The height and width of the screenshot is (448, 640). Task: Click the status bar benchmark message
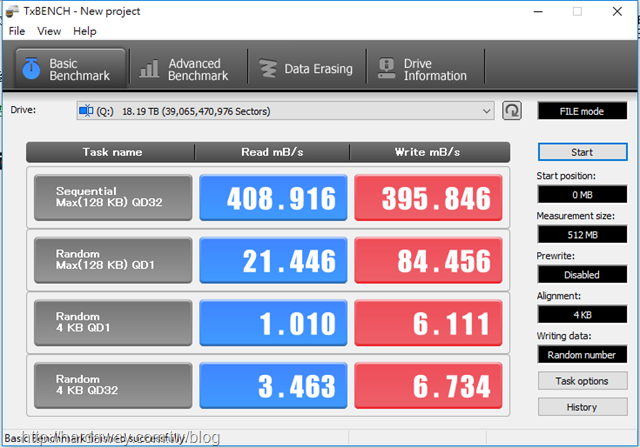95,439
